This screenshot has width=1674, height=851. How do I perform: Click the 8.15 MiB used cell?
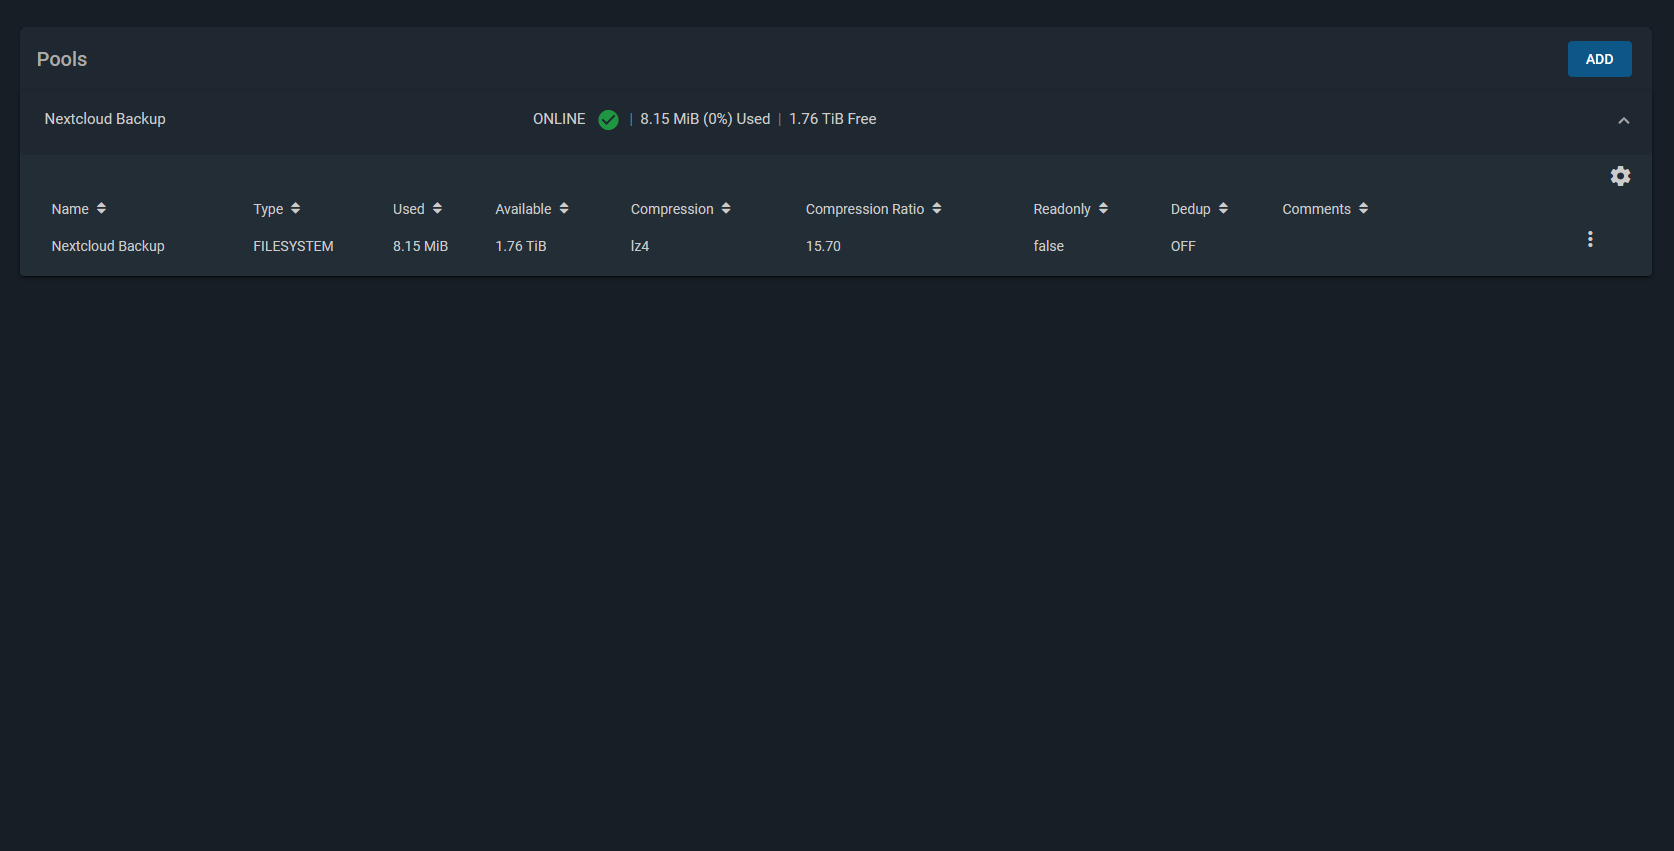(x=420, y=246)
